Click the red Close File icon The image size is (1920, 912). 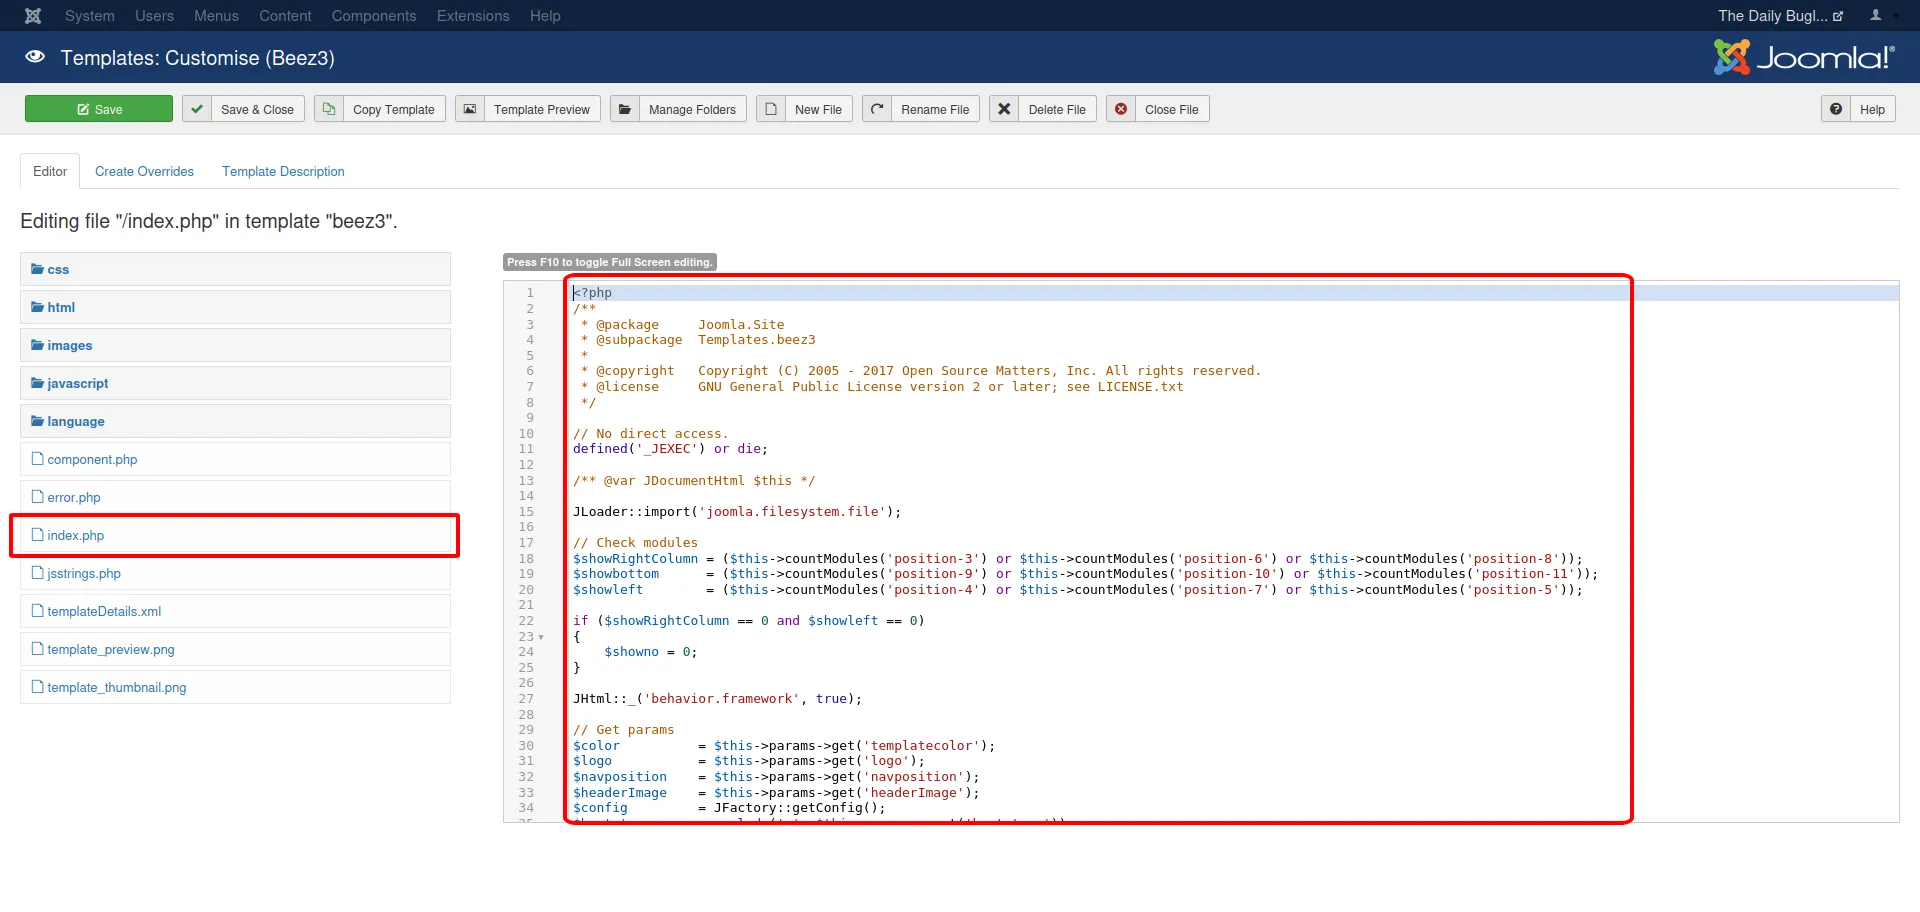(1121, 109)
